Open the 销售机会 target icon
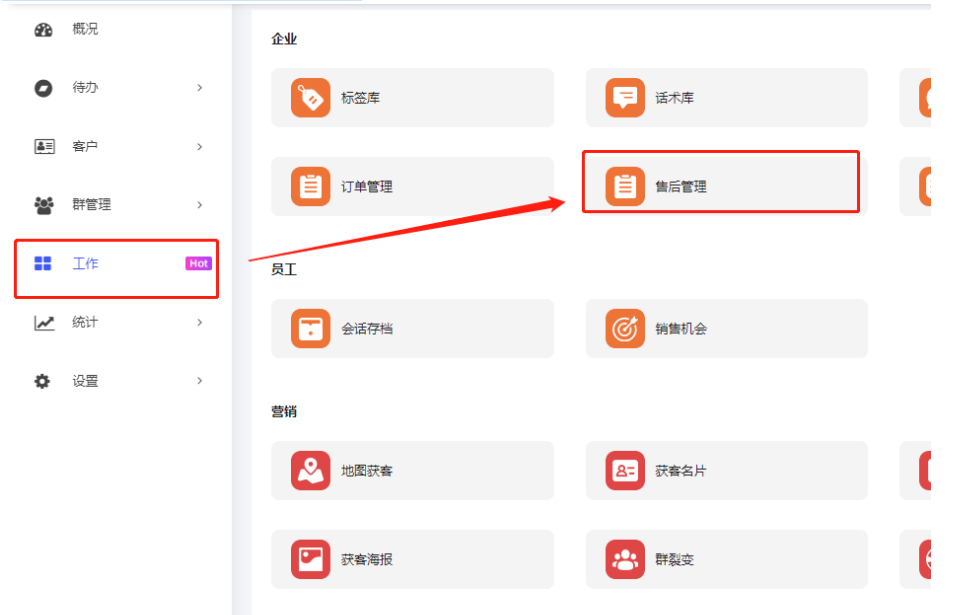The height and width of the screenshot is (615, 955). (x=625, y=328)
